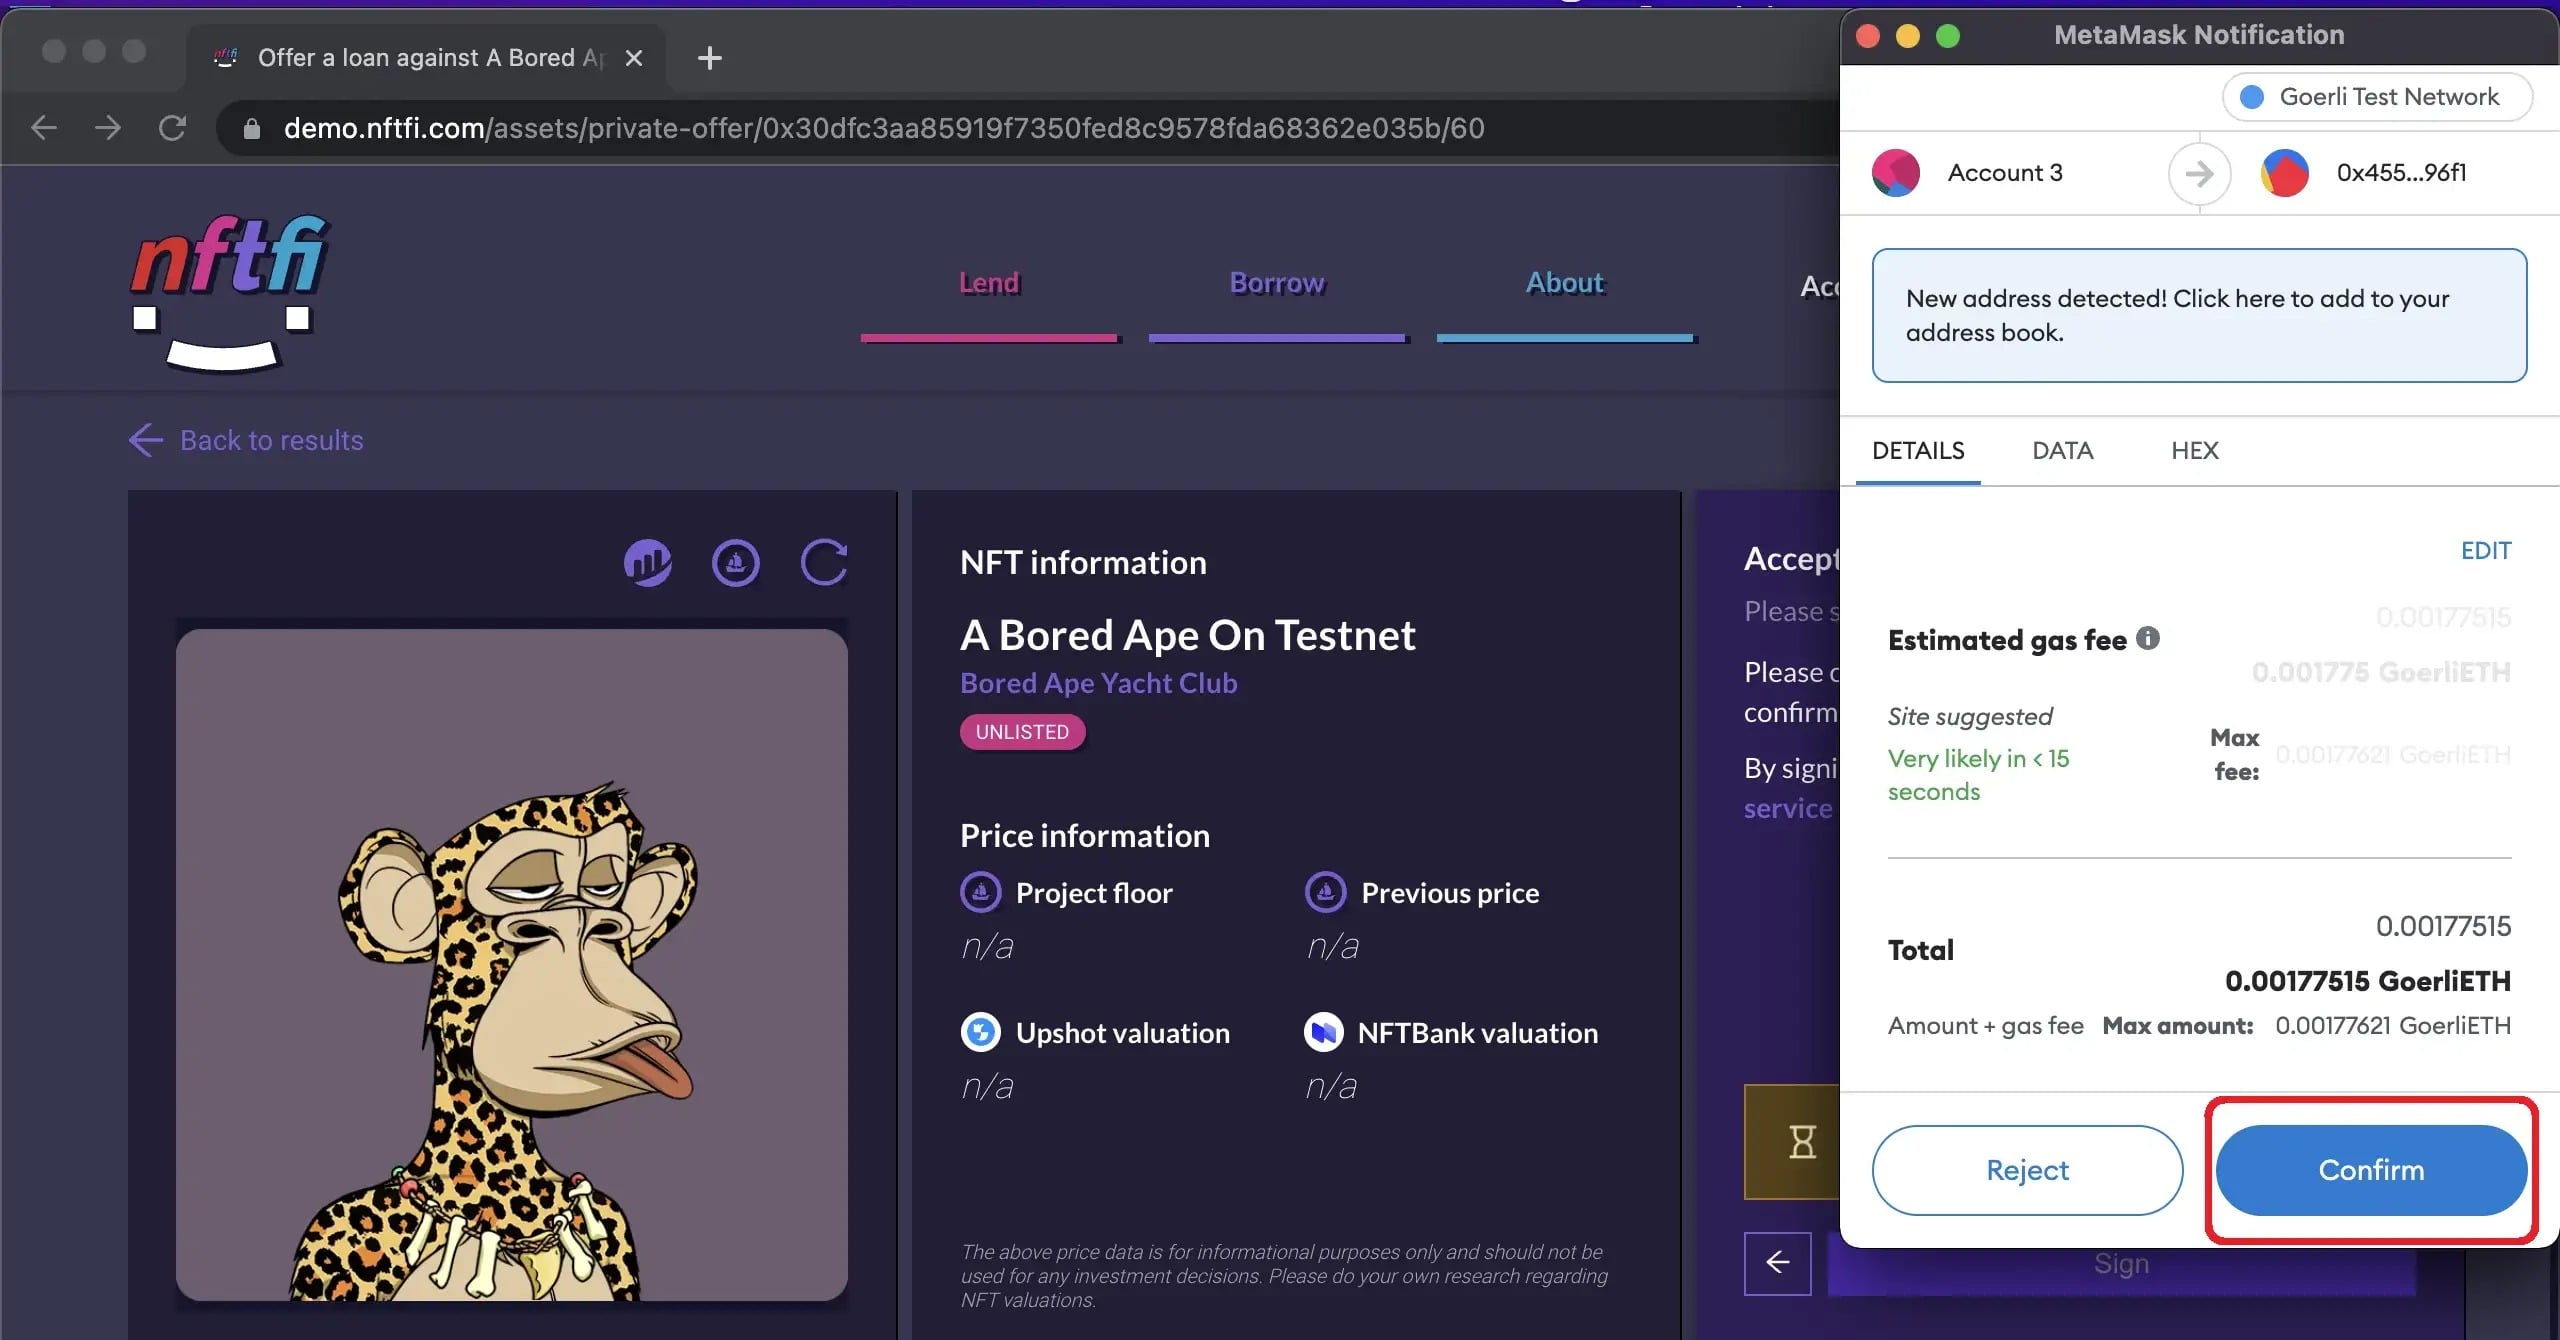Click the Sign button

click(x=2121, y=1267)
